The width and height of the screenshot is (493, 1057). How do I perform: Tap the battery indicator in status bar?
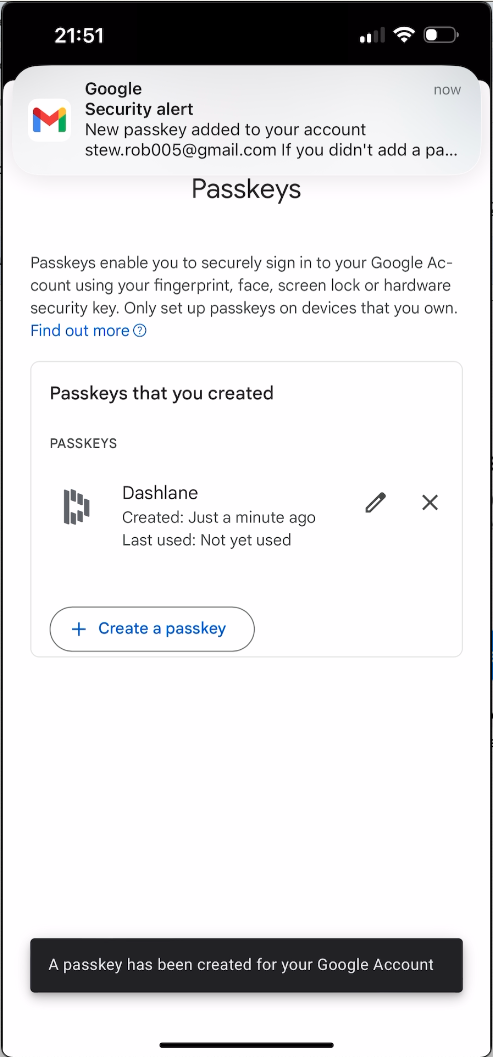440,35
